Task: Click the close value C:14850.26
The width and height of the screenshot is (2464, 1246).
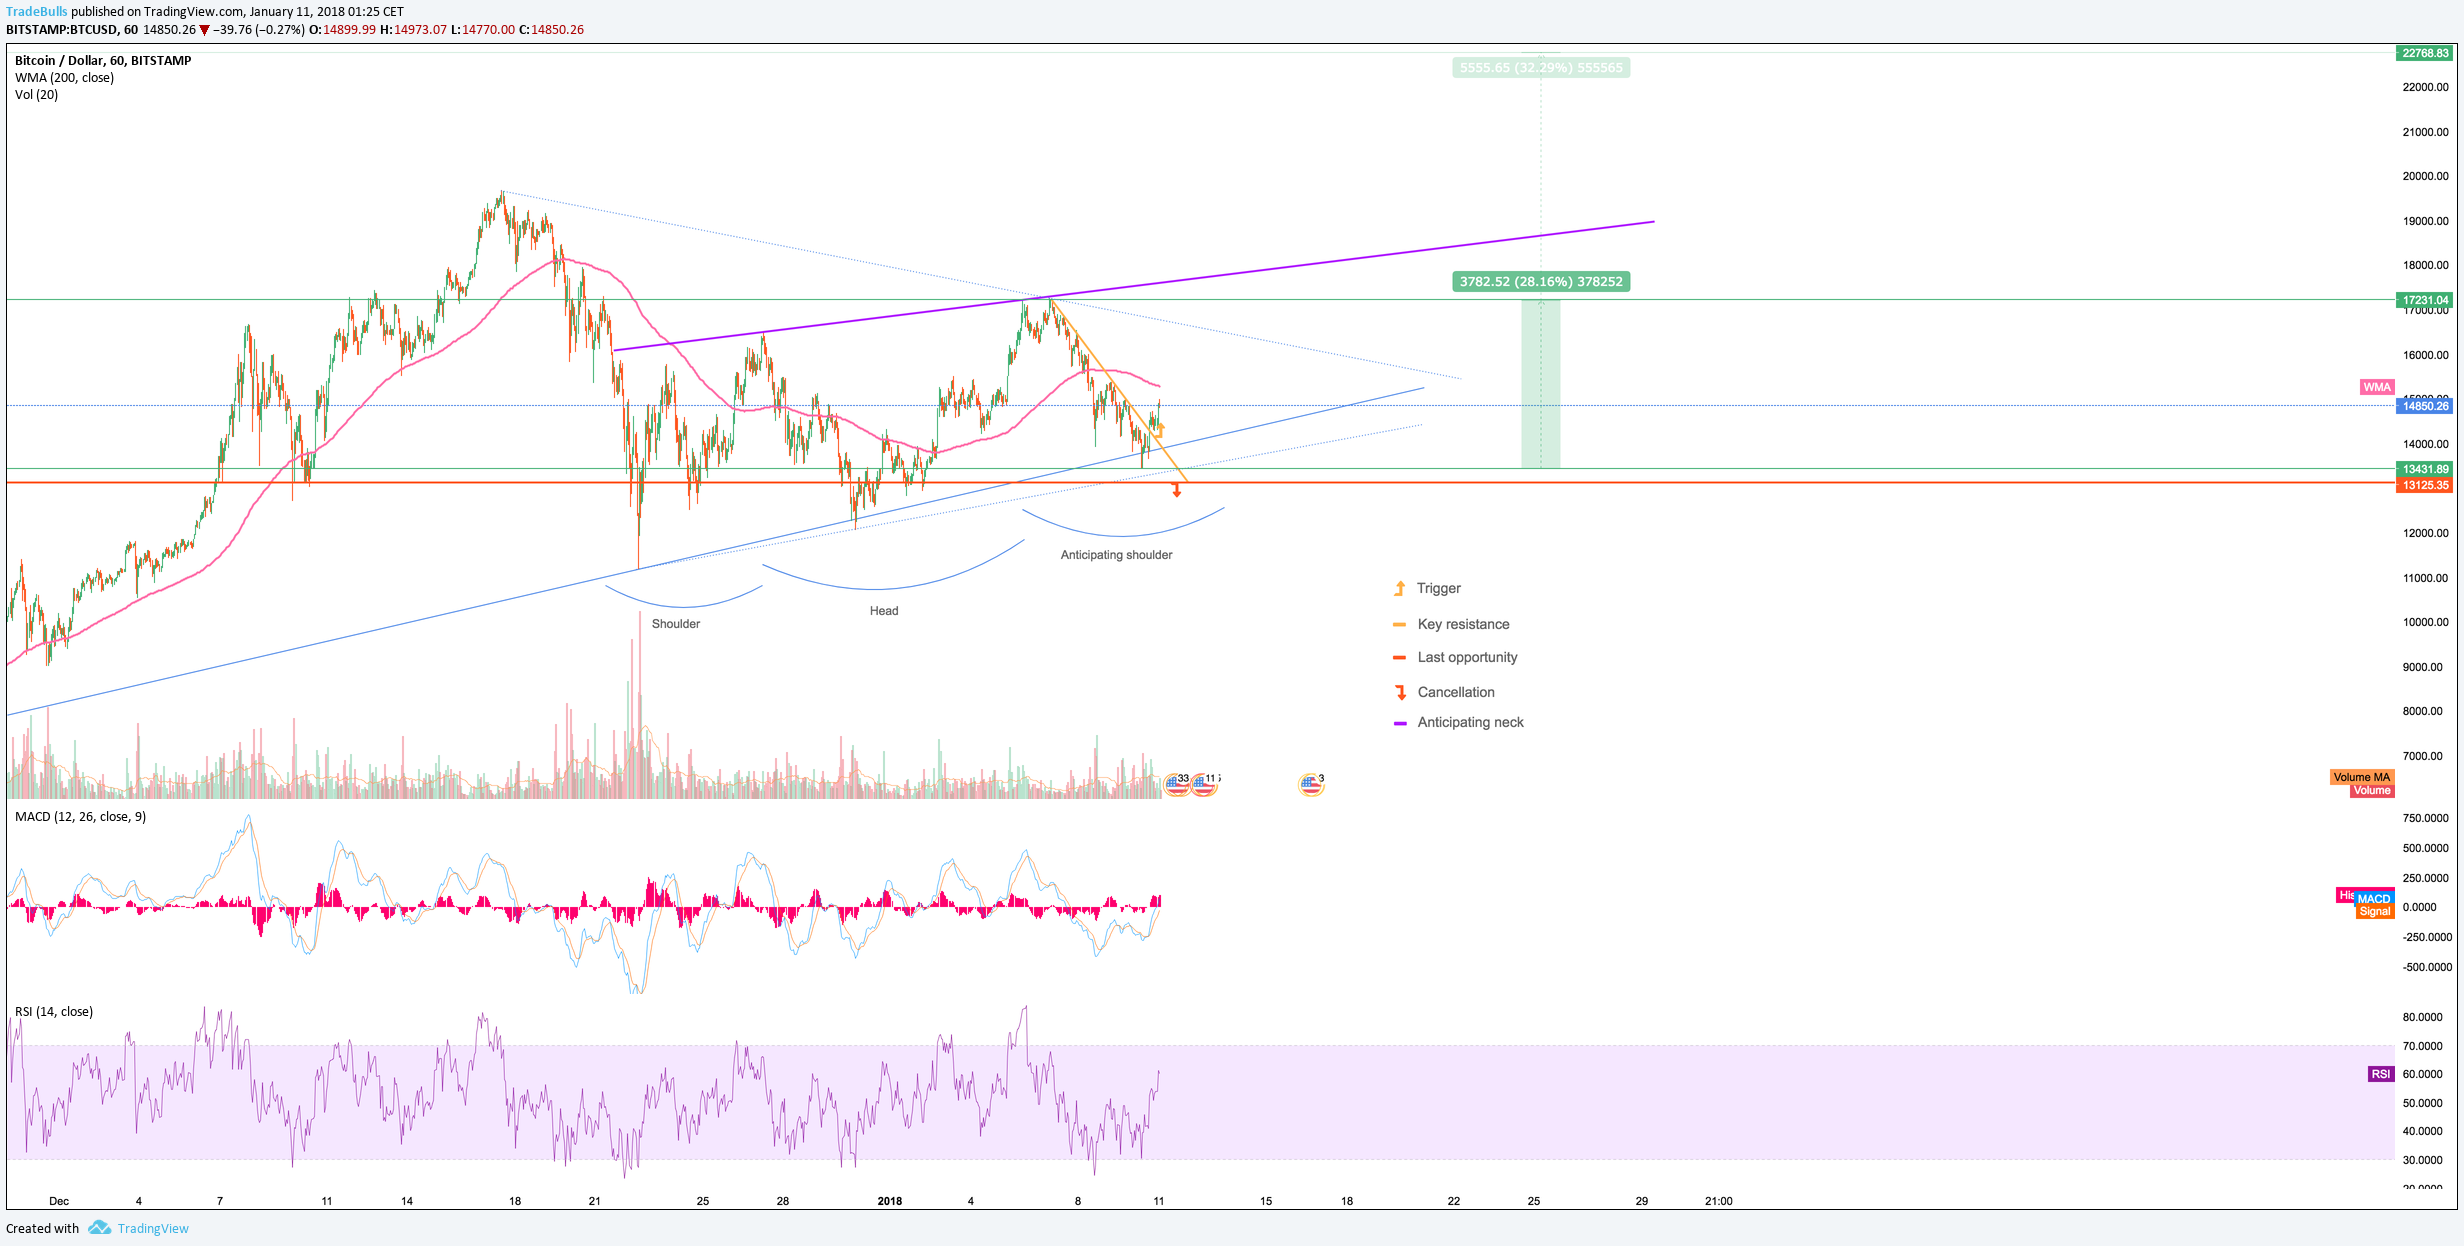Action: click(x=551, y=30)
